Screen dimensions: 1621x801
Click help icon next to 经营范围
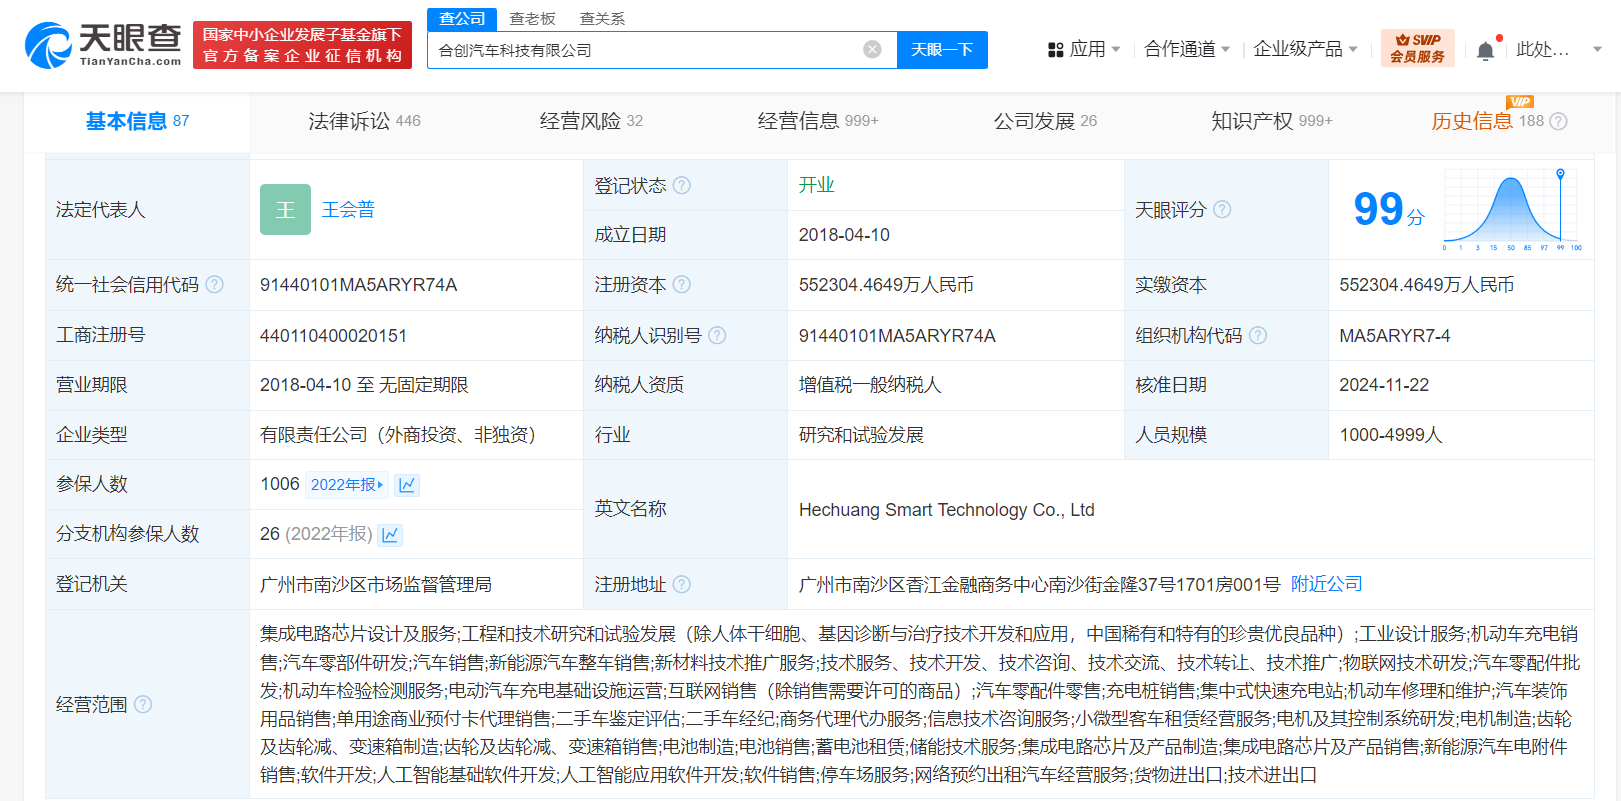click(143, 704)
